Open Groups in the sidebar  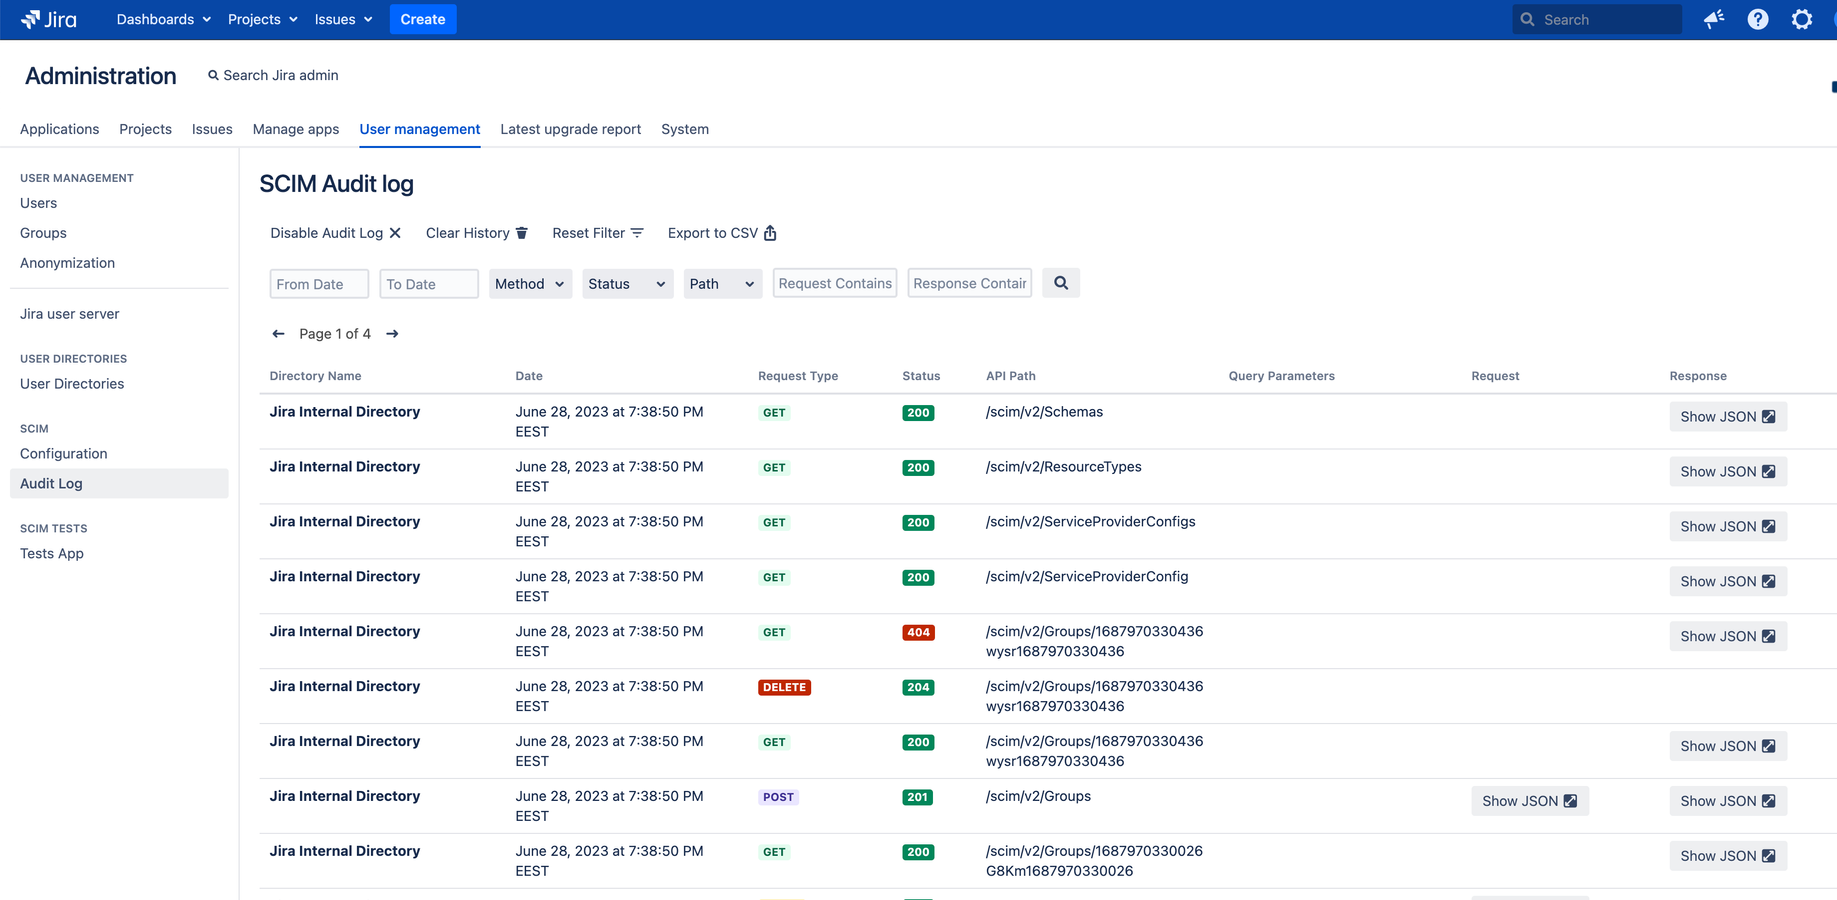click(x=43, y=233)
